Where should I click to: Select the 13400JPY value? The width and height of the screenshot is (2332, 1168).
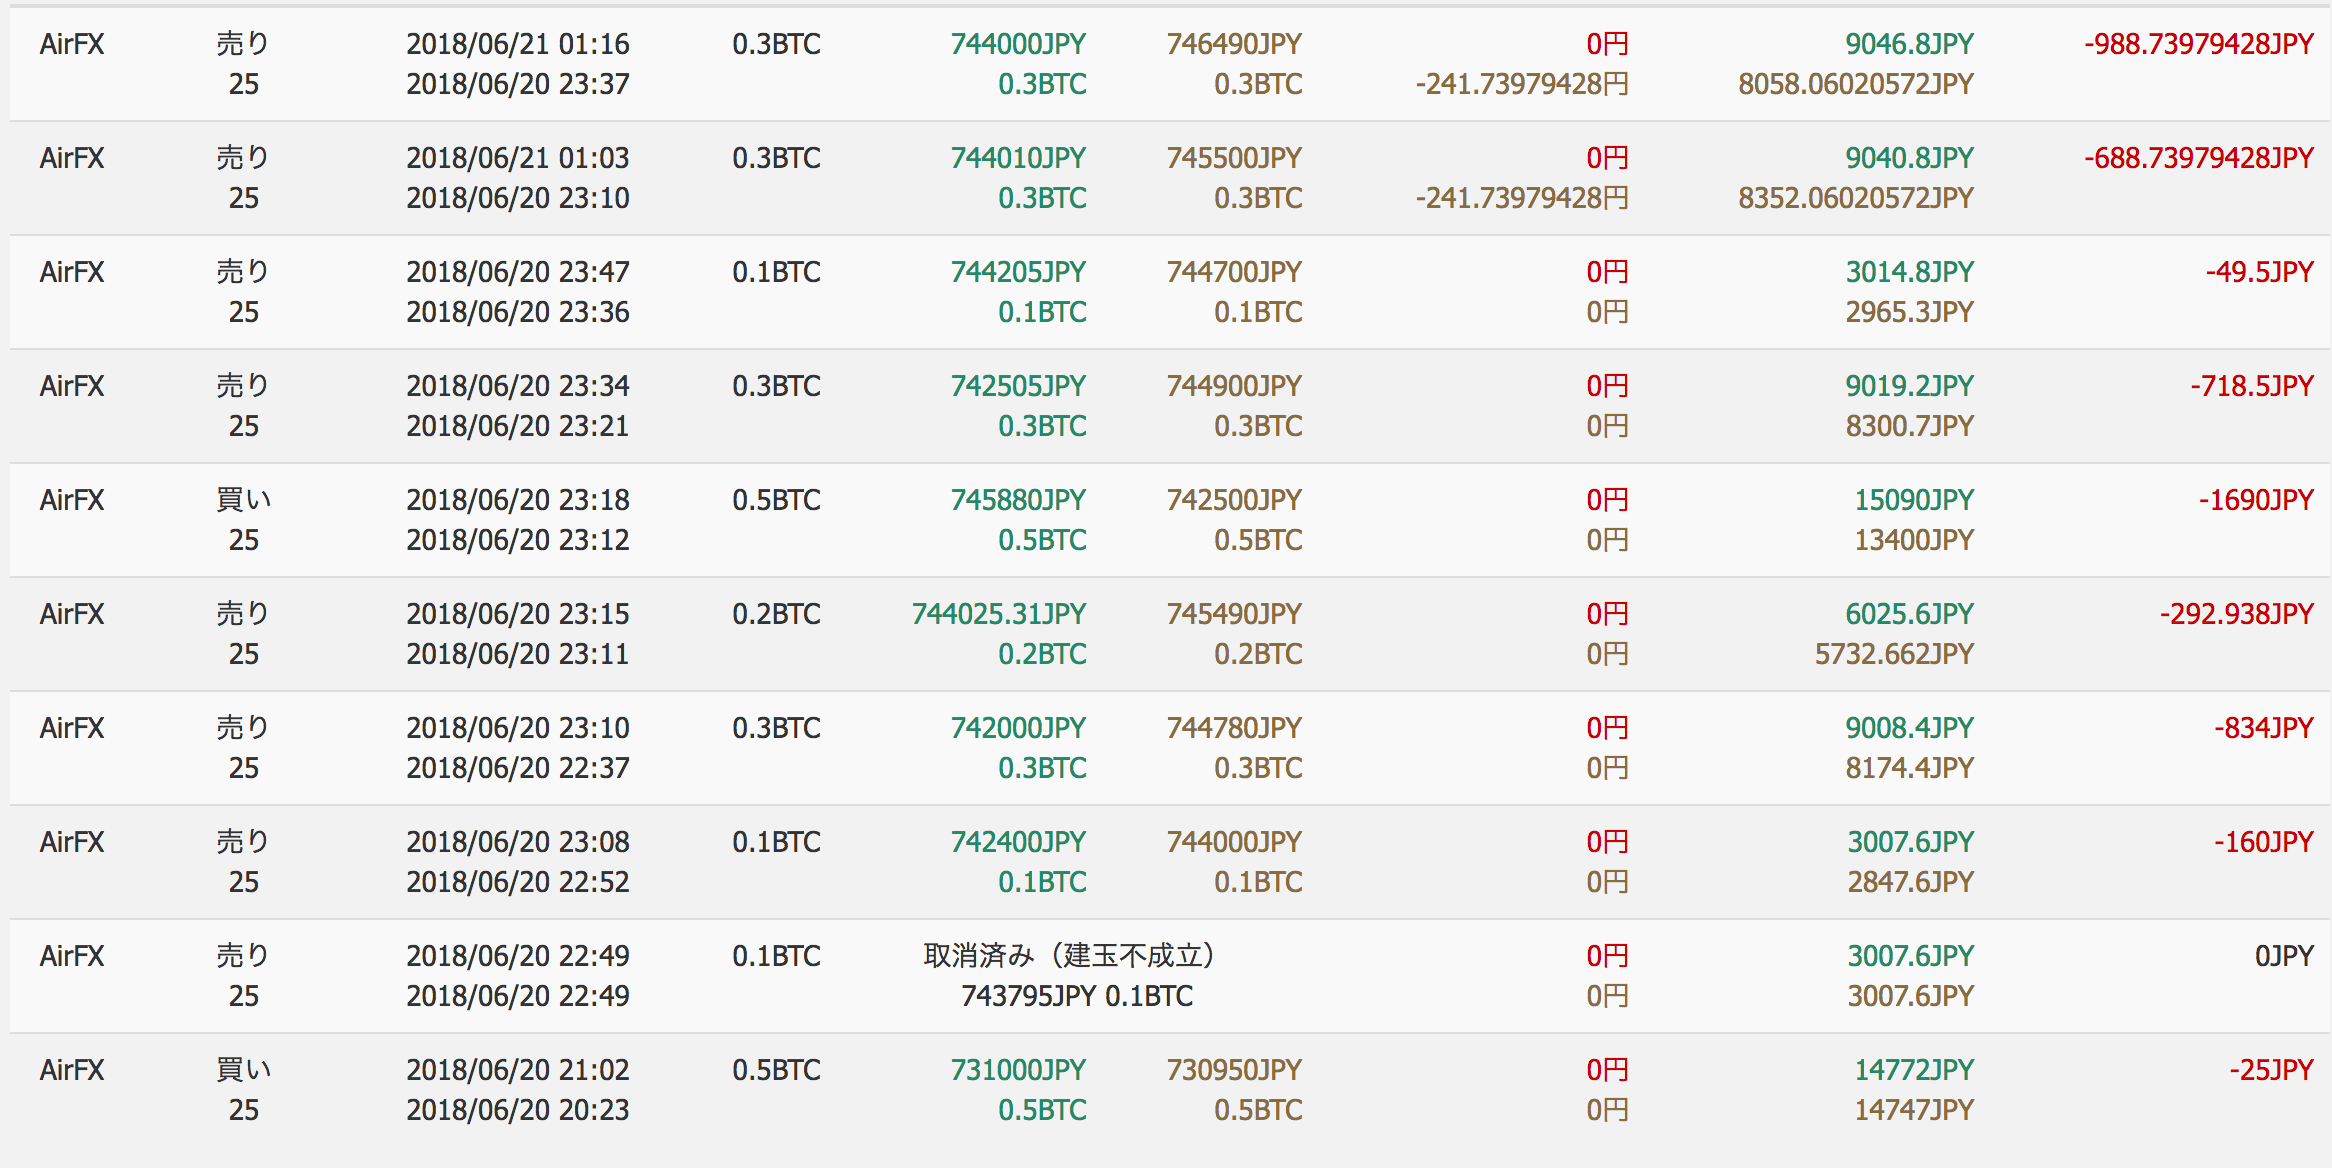click(x=1914, y=540)
